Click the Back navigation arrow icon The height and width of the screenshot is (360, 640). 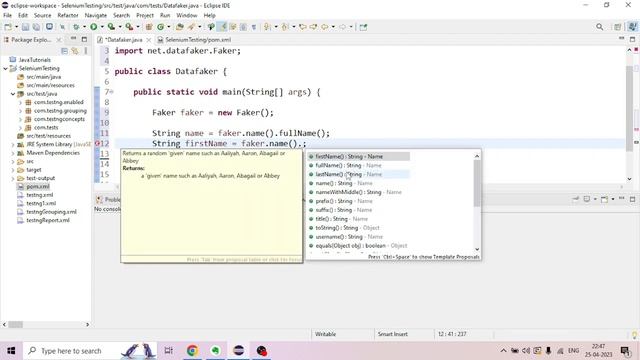pos(324,27)
